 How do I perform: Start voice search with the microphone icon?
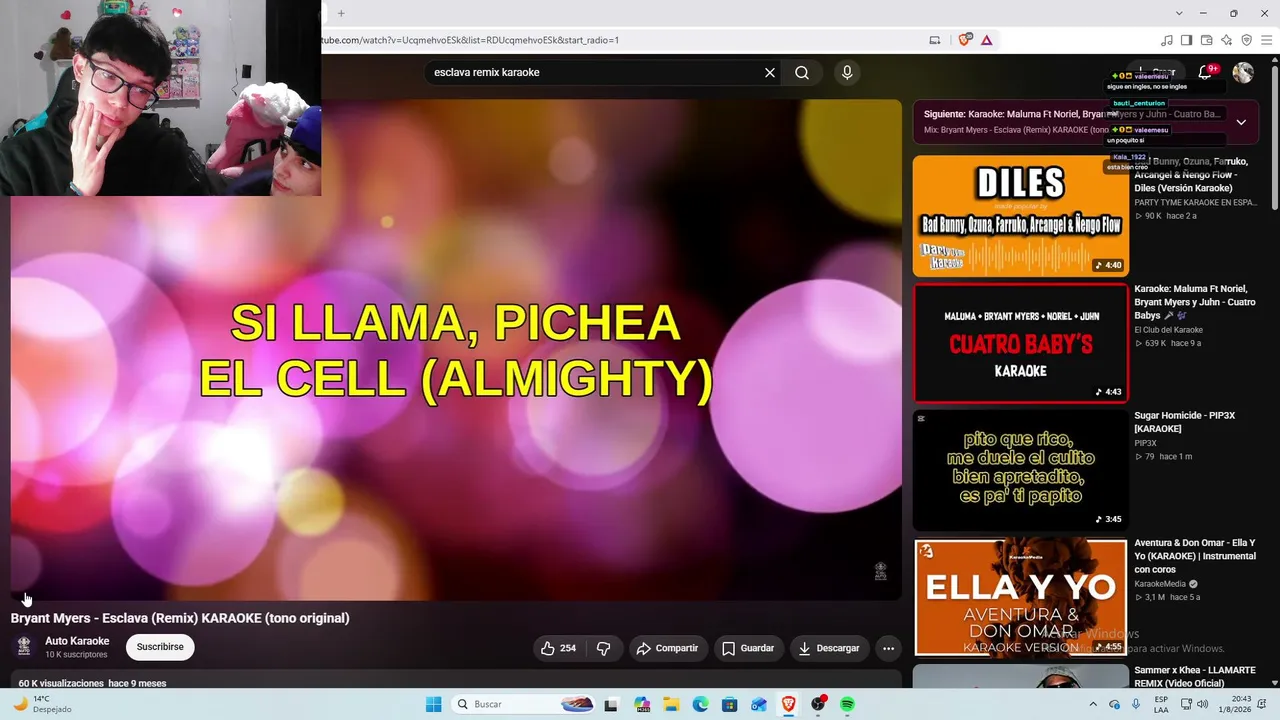click(x=847, y=72)
